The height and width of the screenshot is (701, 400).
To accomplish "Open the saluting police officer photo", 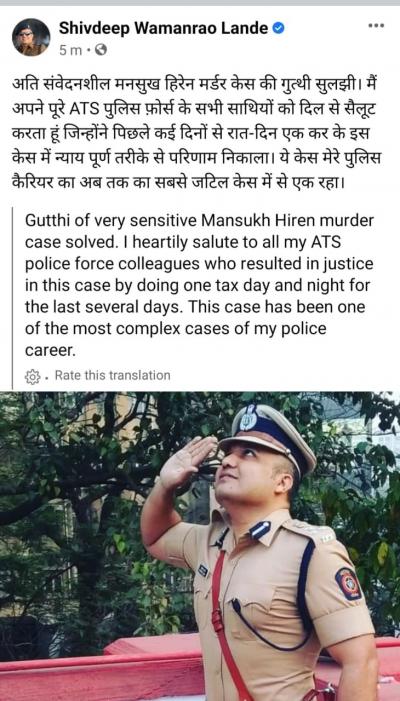I will [200, 546].
